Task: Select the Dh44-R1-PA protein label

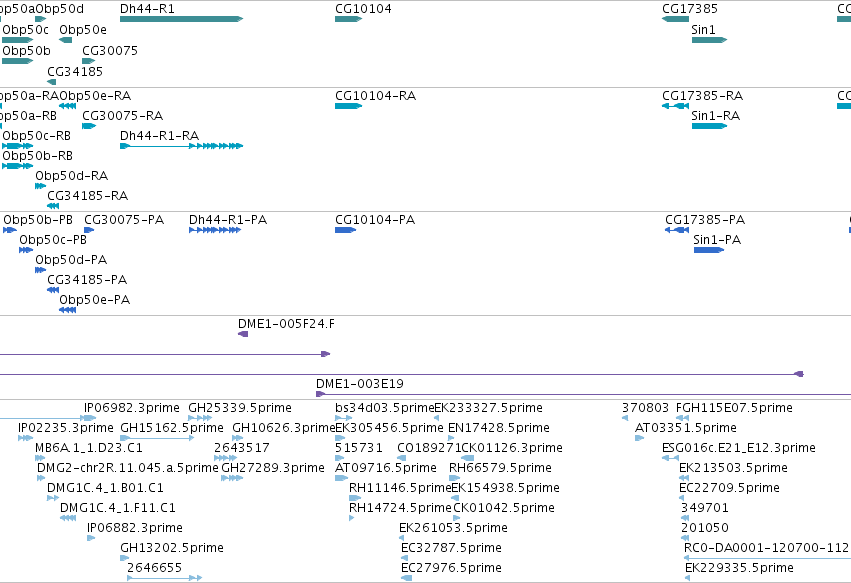Action: (228, 220)
